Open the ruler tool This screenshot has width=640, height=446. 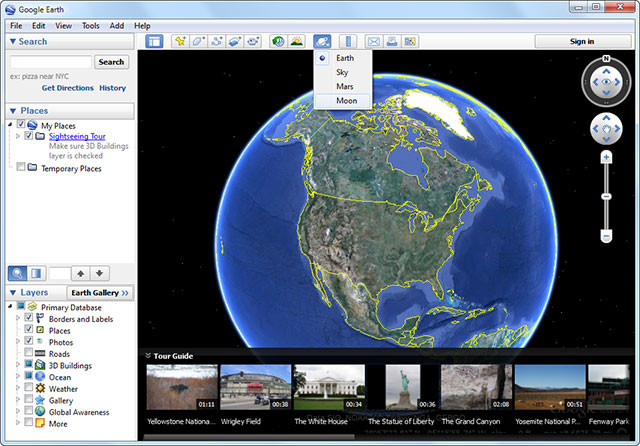348,41
